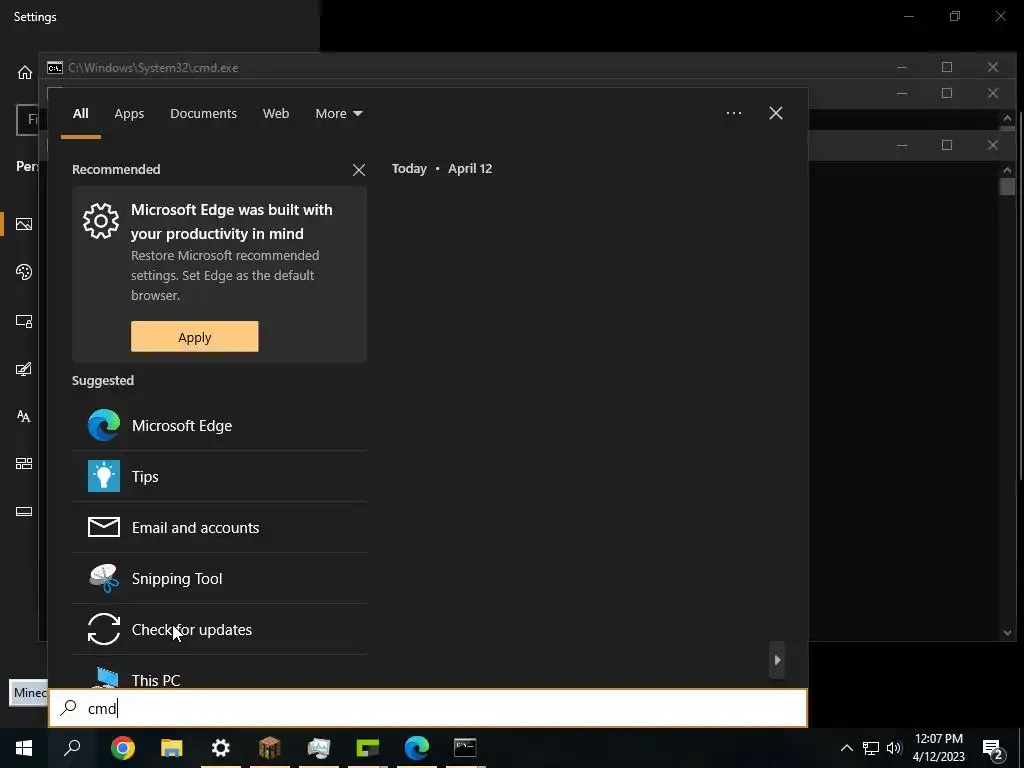Image resolution: width=1024 pixels, height=768 pixels.
Task: Open Themes icon in Settings sidebar
Action: pos(24,369)
